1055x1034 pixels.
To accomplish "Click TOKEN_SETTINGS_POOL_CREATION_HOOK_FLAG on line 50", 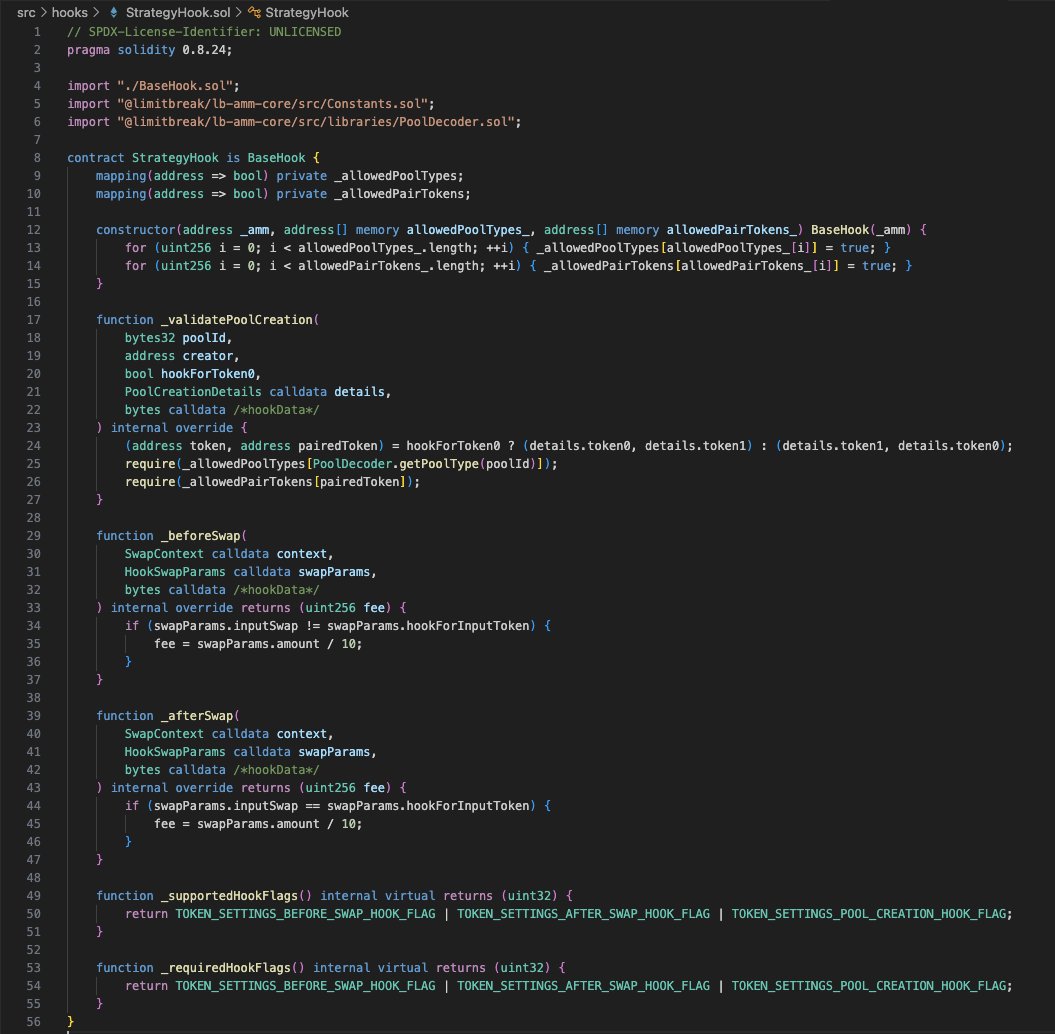I will (870, 913).
